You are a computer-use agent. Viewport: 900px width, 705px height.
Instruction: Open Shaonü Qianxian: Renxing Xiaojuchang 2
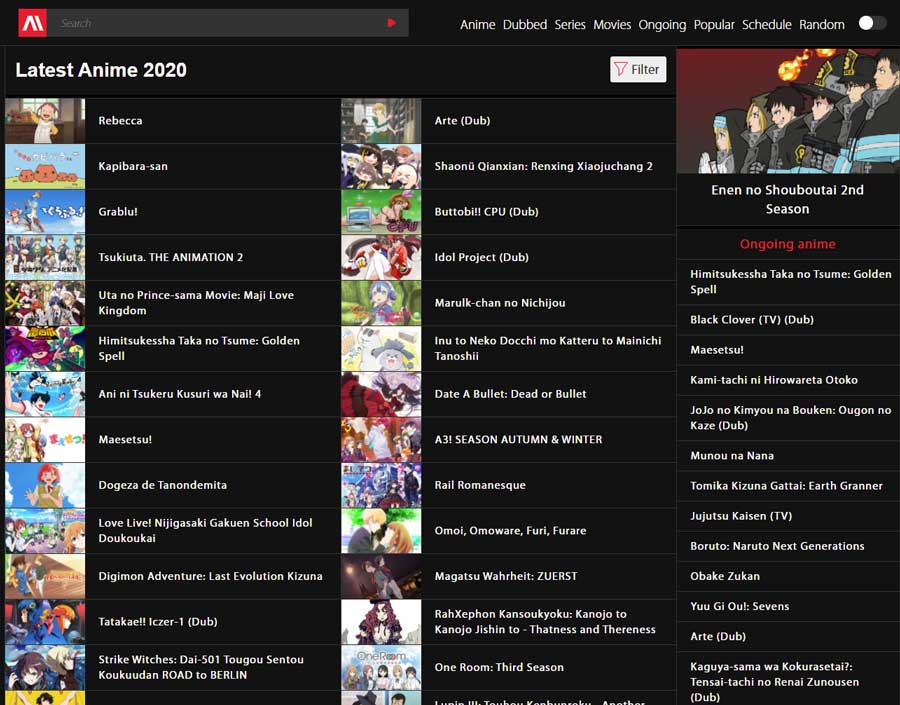click(x=544, y=166)
